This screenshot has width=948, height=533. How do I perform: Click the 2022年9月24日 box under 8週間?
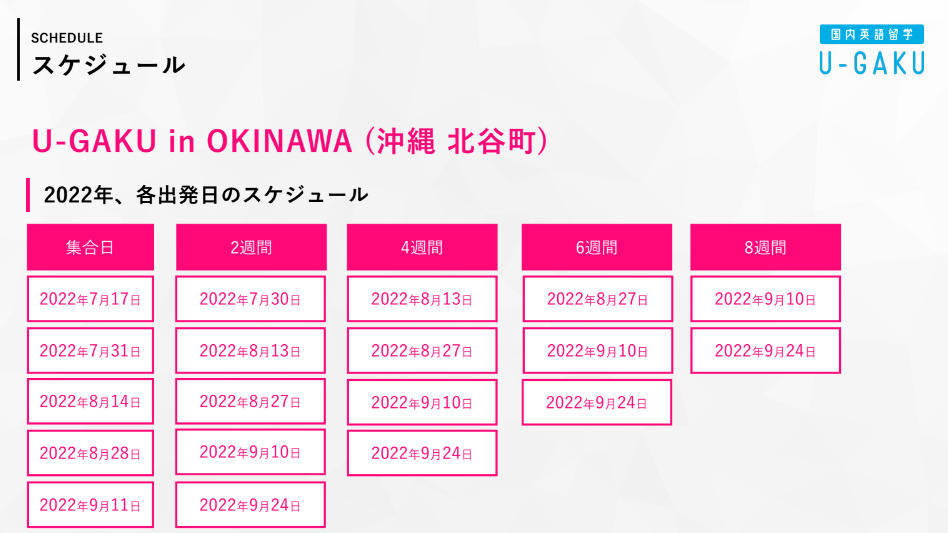click(x=765, y=350)
